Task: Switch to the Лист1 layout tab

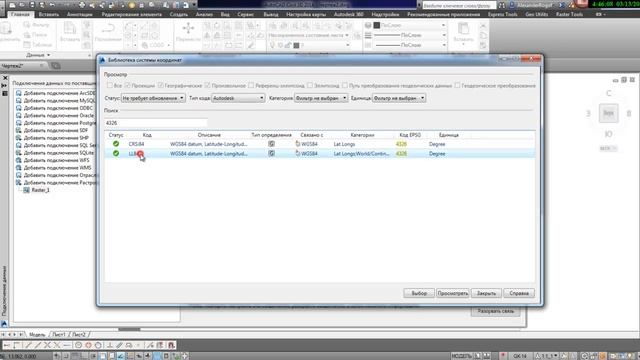Action: (x=59, y=335)
